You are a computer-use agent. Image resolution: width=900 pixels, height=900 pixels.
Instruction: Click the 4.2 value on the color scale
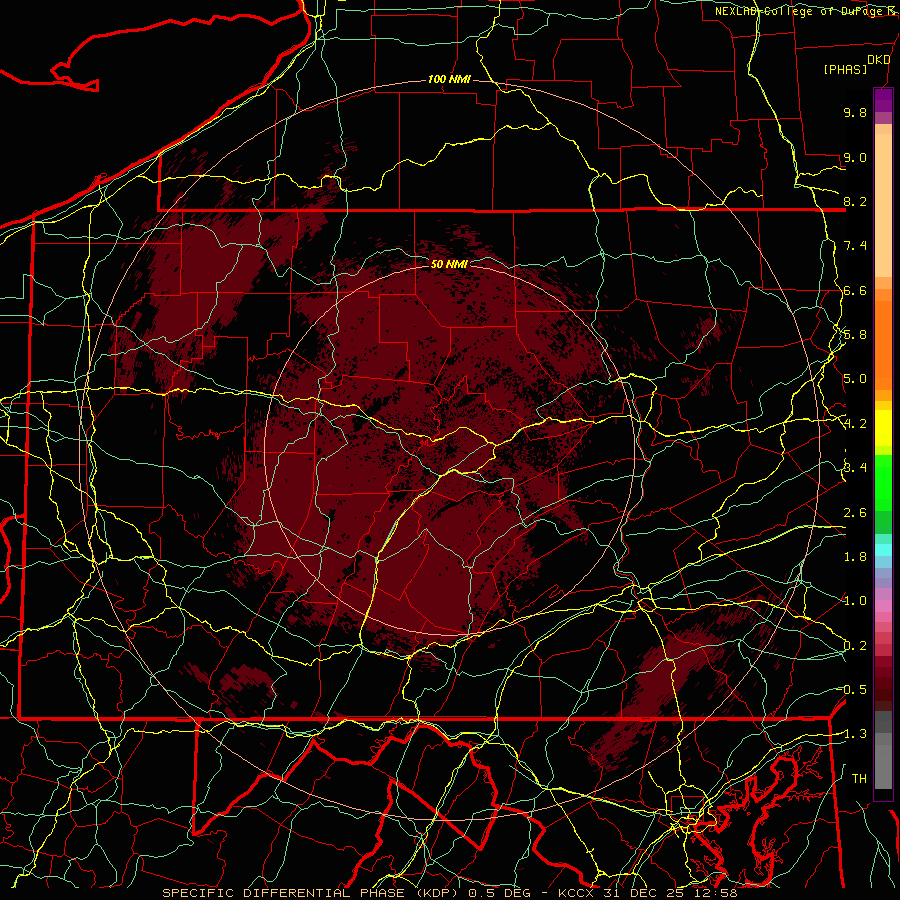click(855, 424)
